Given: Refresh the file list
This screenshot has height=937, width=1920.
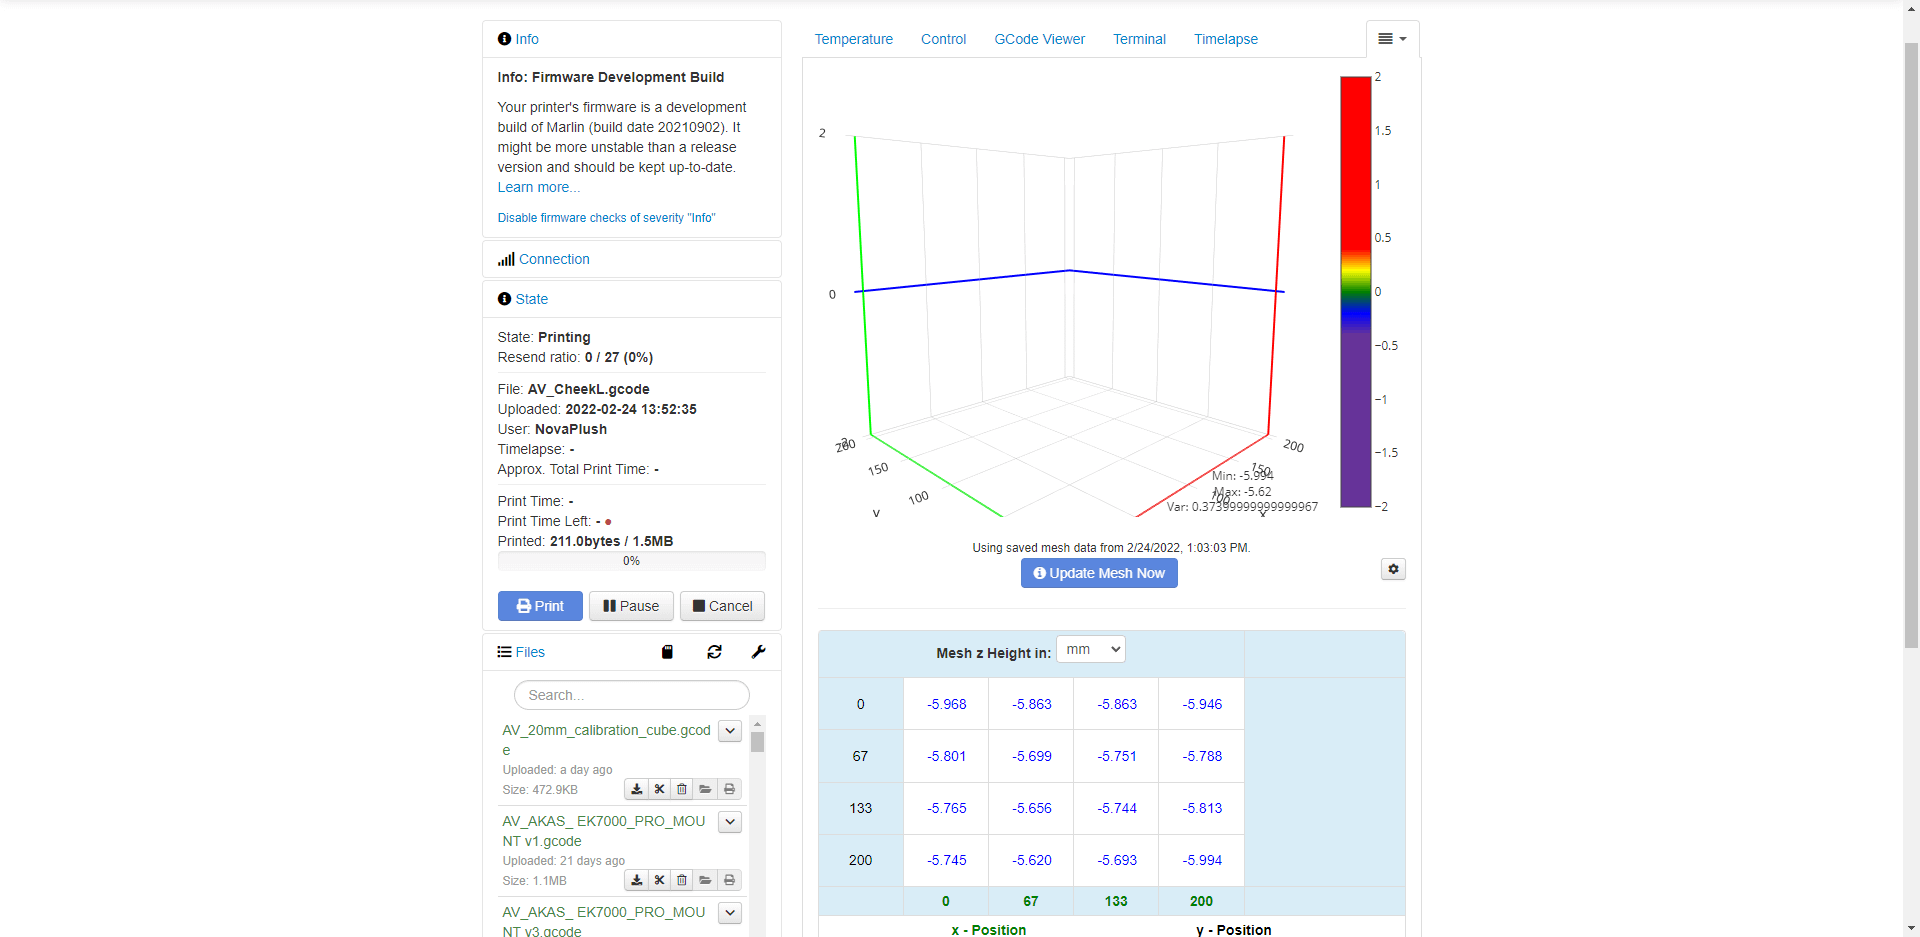Looking at the screenshot, I should point(714,652).
